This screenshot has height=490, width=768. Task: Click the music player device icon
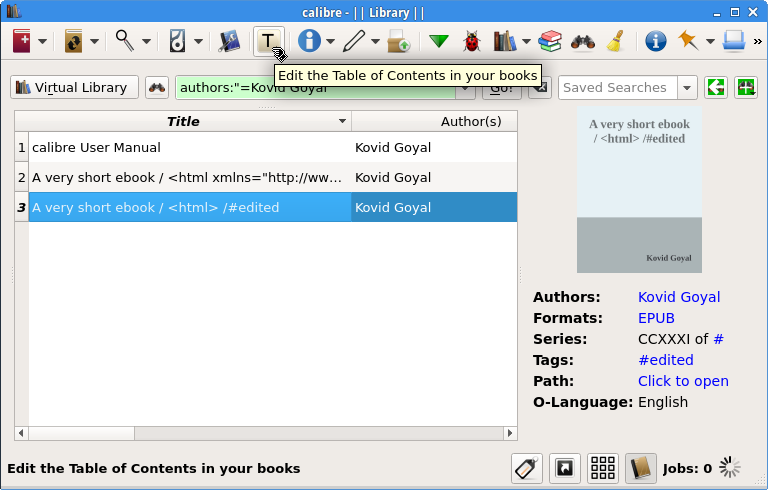click(x=177, y=41)
